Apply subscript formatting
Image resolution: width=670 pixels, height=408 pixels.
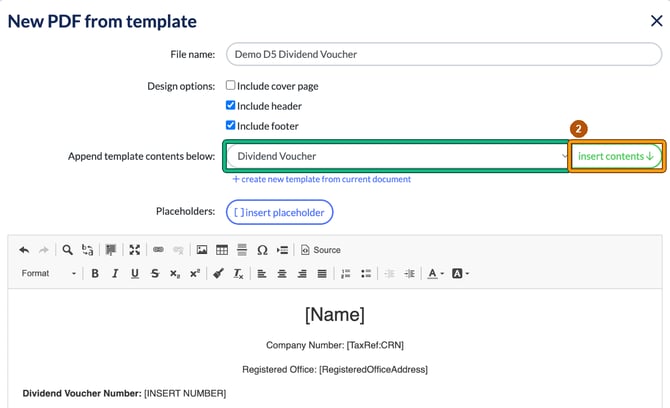point(175,273)
